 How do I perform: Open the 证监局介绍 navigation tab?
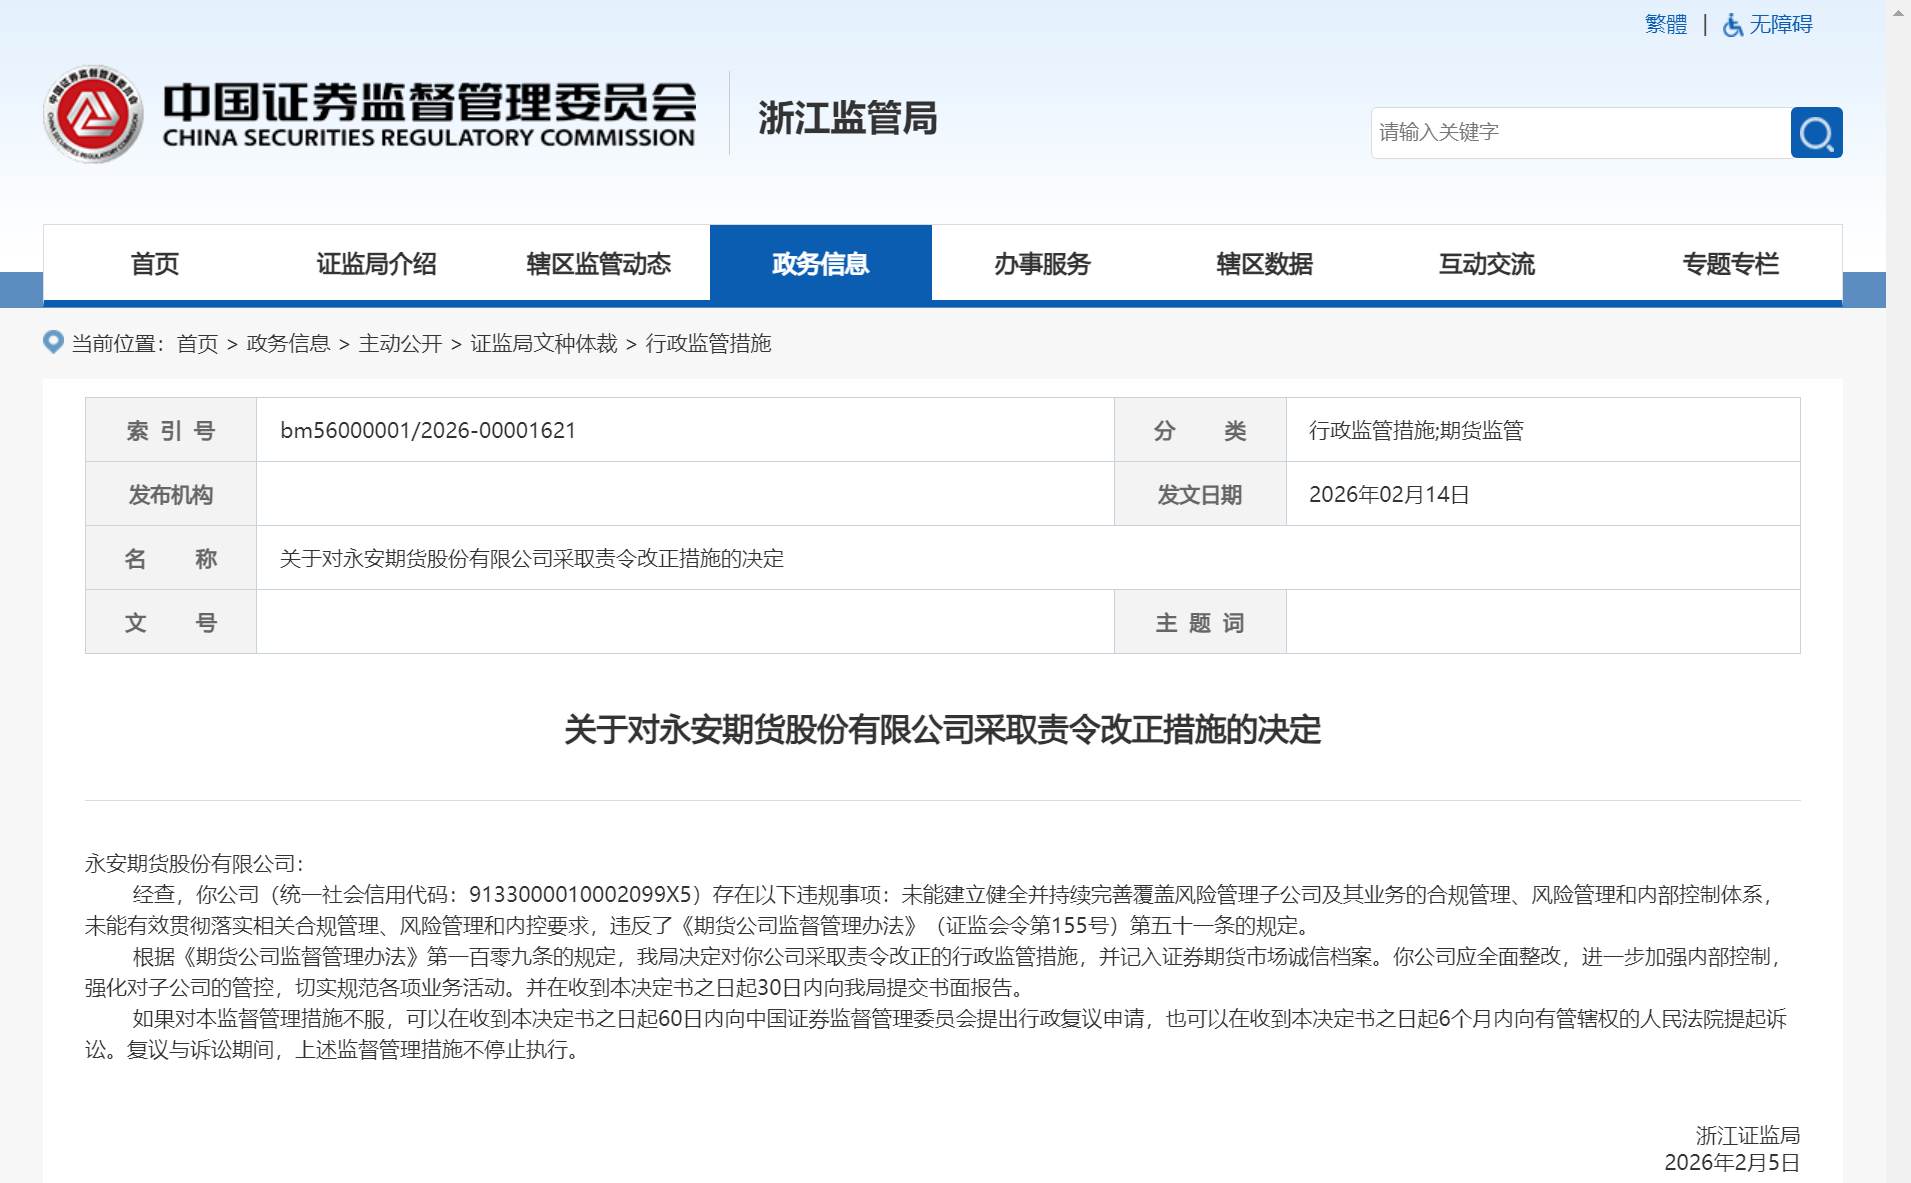(x=376, y=264)
